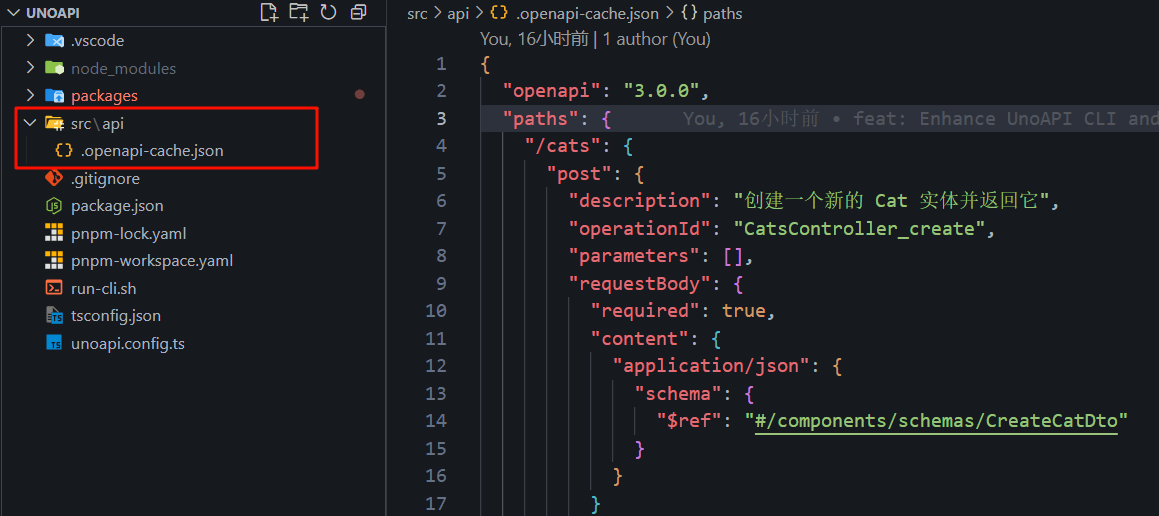The height and width of the screenshot is (516, 1159).
Task: Click the src breadcrumb item
Action: (x=418, y=14)
